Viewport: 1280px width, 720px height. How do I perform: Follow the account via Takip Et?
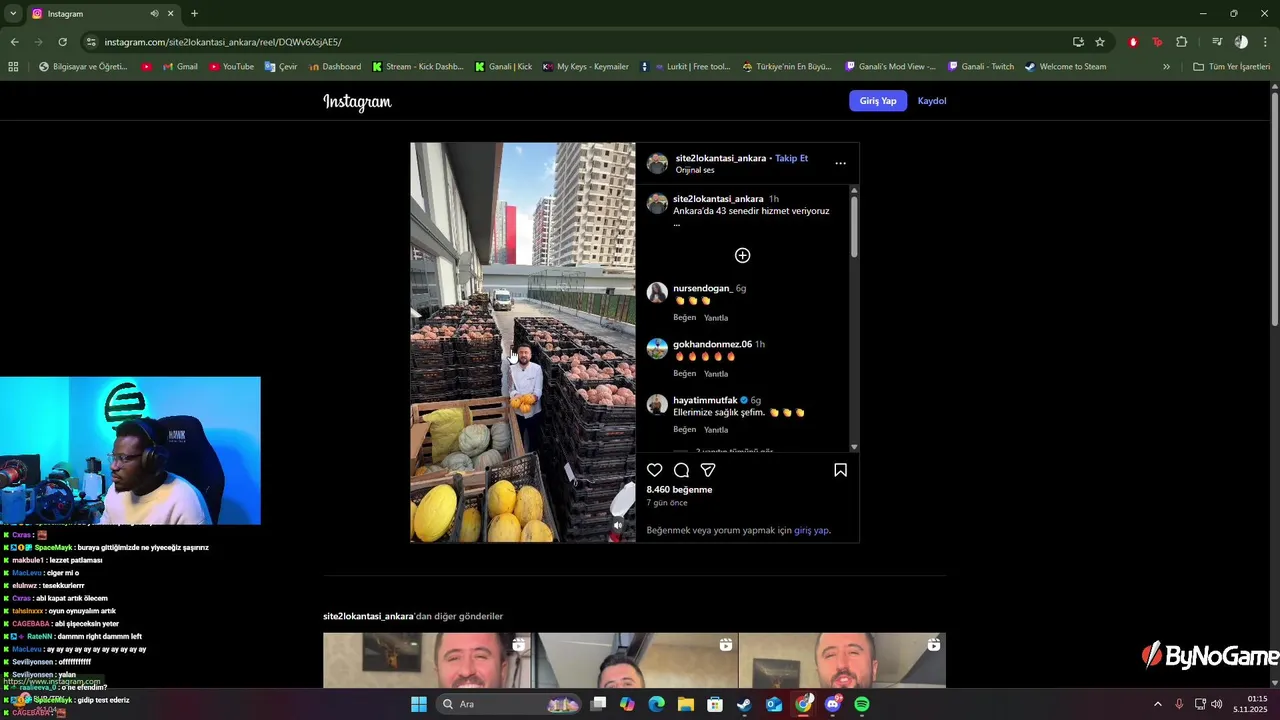coord(791,158)
